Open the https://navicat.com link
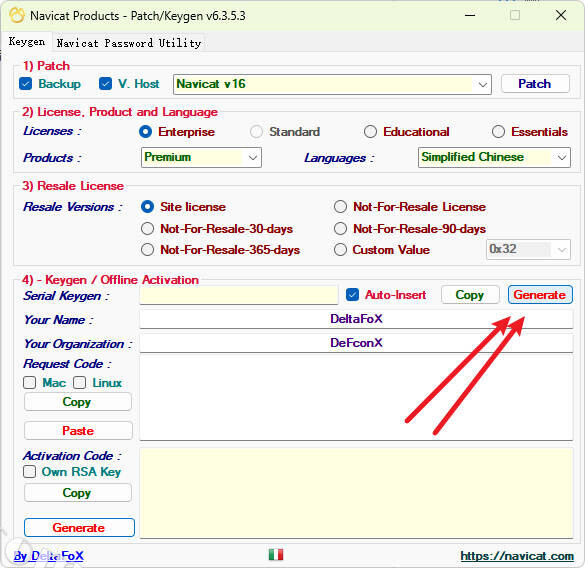Viewport: 585px width, 568px height. pyautogui.click(x=517, y=556)
